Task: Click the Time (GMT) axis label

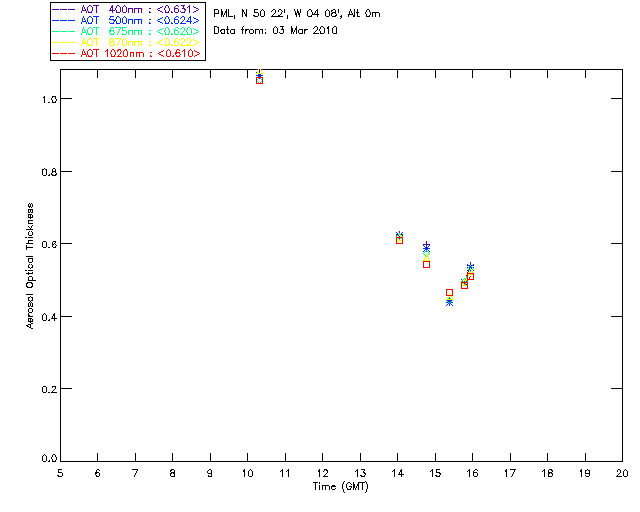Action: pyautogui.click(x=340, y=486)
